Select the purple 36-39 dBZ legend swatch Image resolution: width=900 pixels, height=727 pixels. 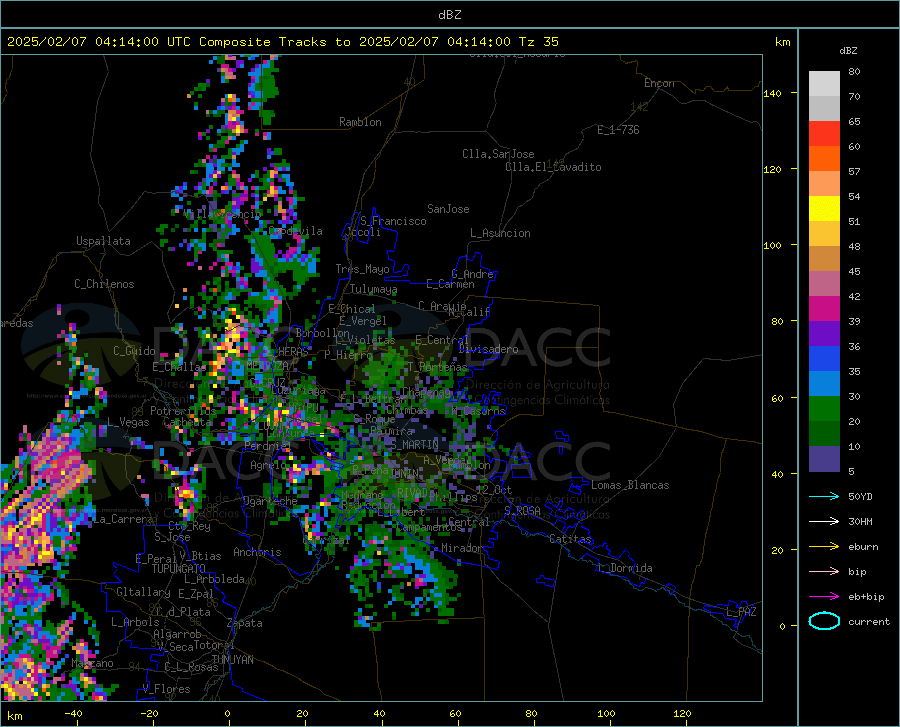click(x=824, y=334)
